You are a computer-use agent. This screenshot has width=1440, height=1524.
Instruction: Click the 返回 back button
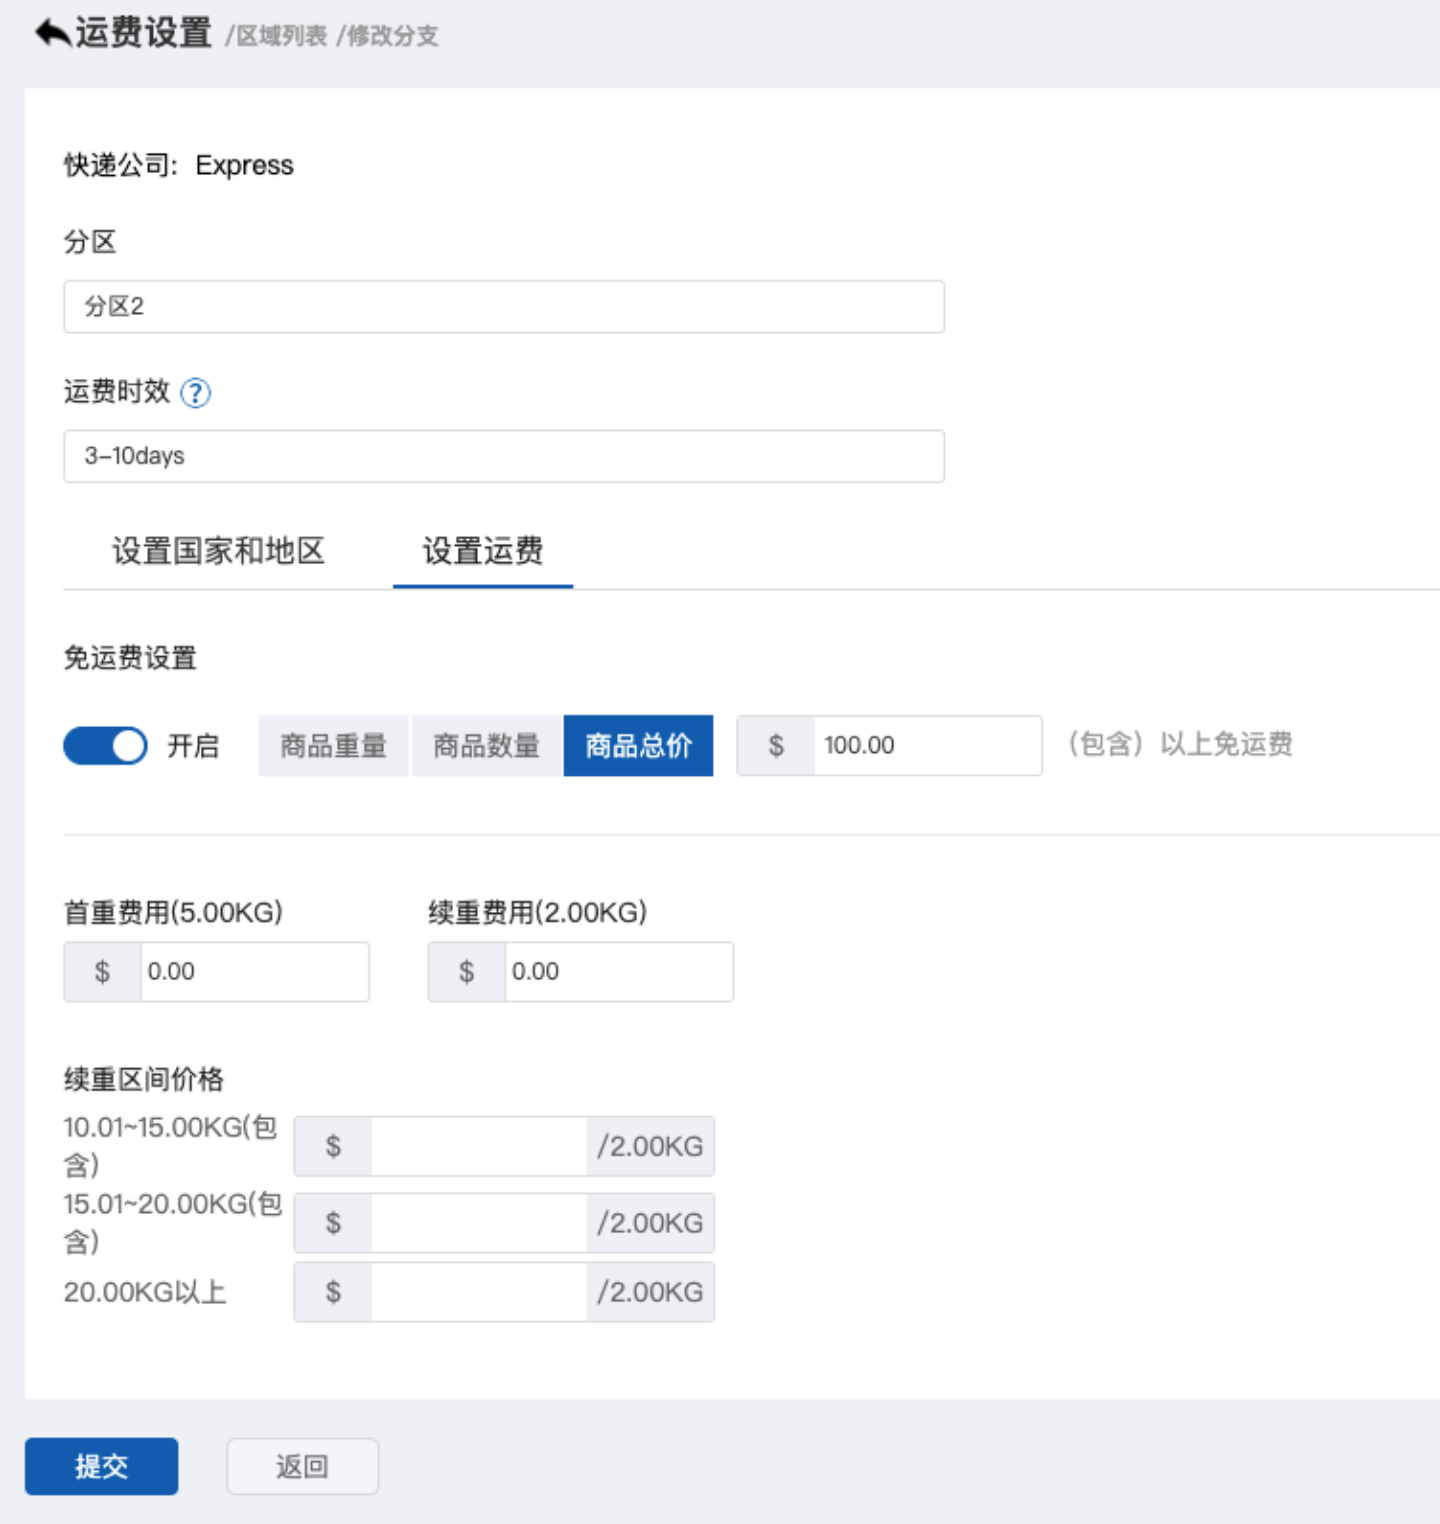(x=302, y=1466)
